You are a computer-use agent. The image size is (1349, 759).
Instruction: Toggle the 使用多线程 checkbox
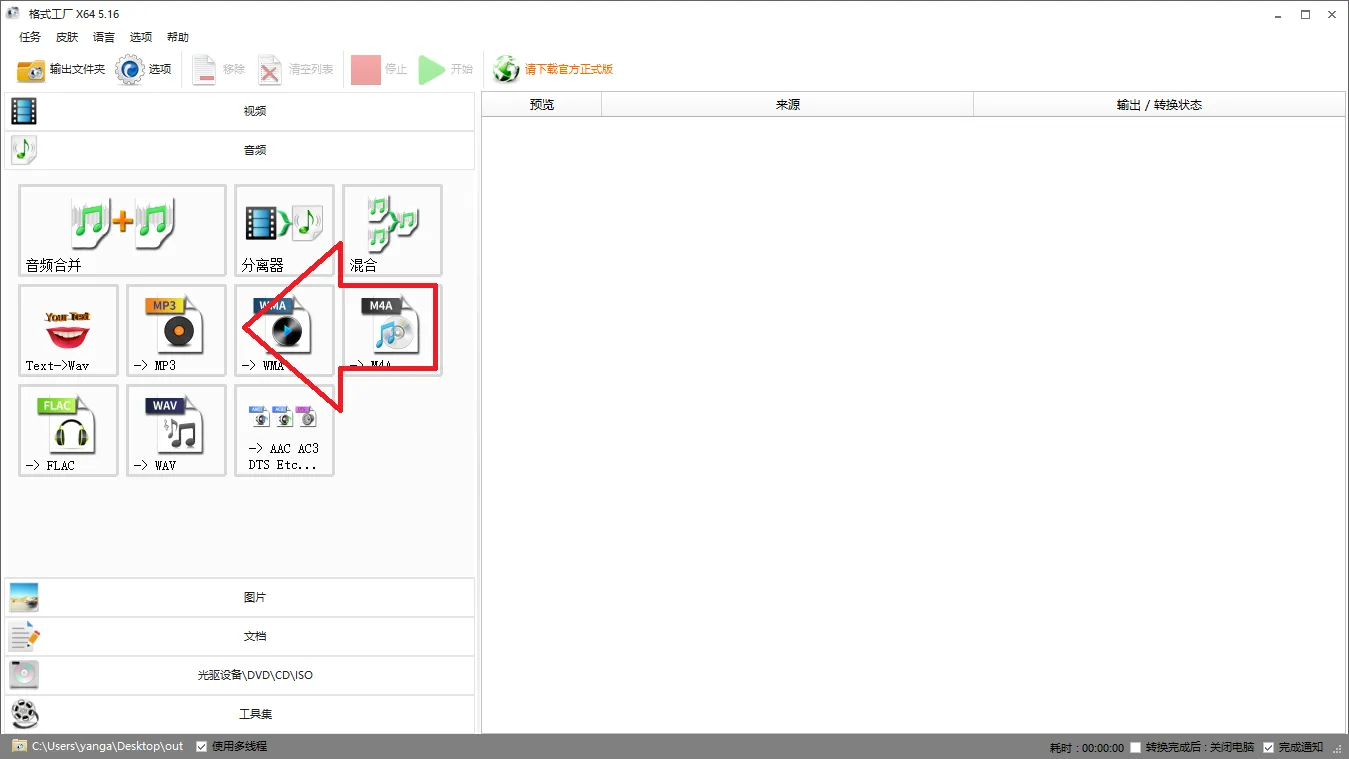[202, 746]
